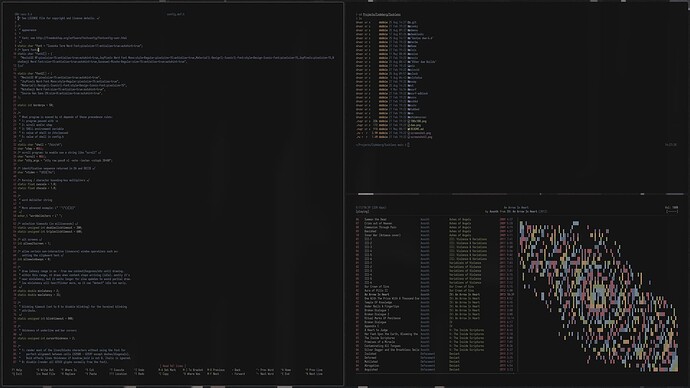690x388 pixels.
Task: Click the Forward shortcut in nano
Action: [x=238, y=374]
